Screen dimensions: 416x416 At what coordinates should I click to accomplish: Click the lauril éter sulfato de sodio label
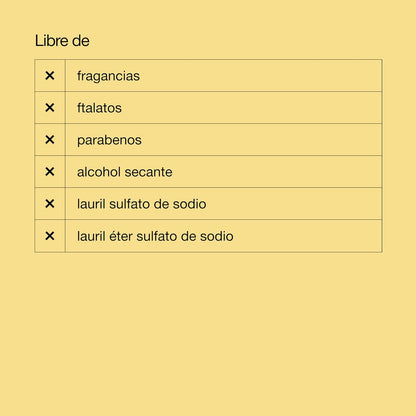pos(155,236)
